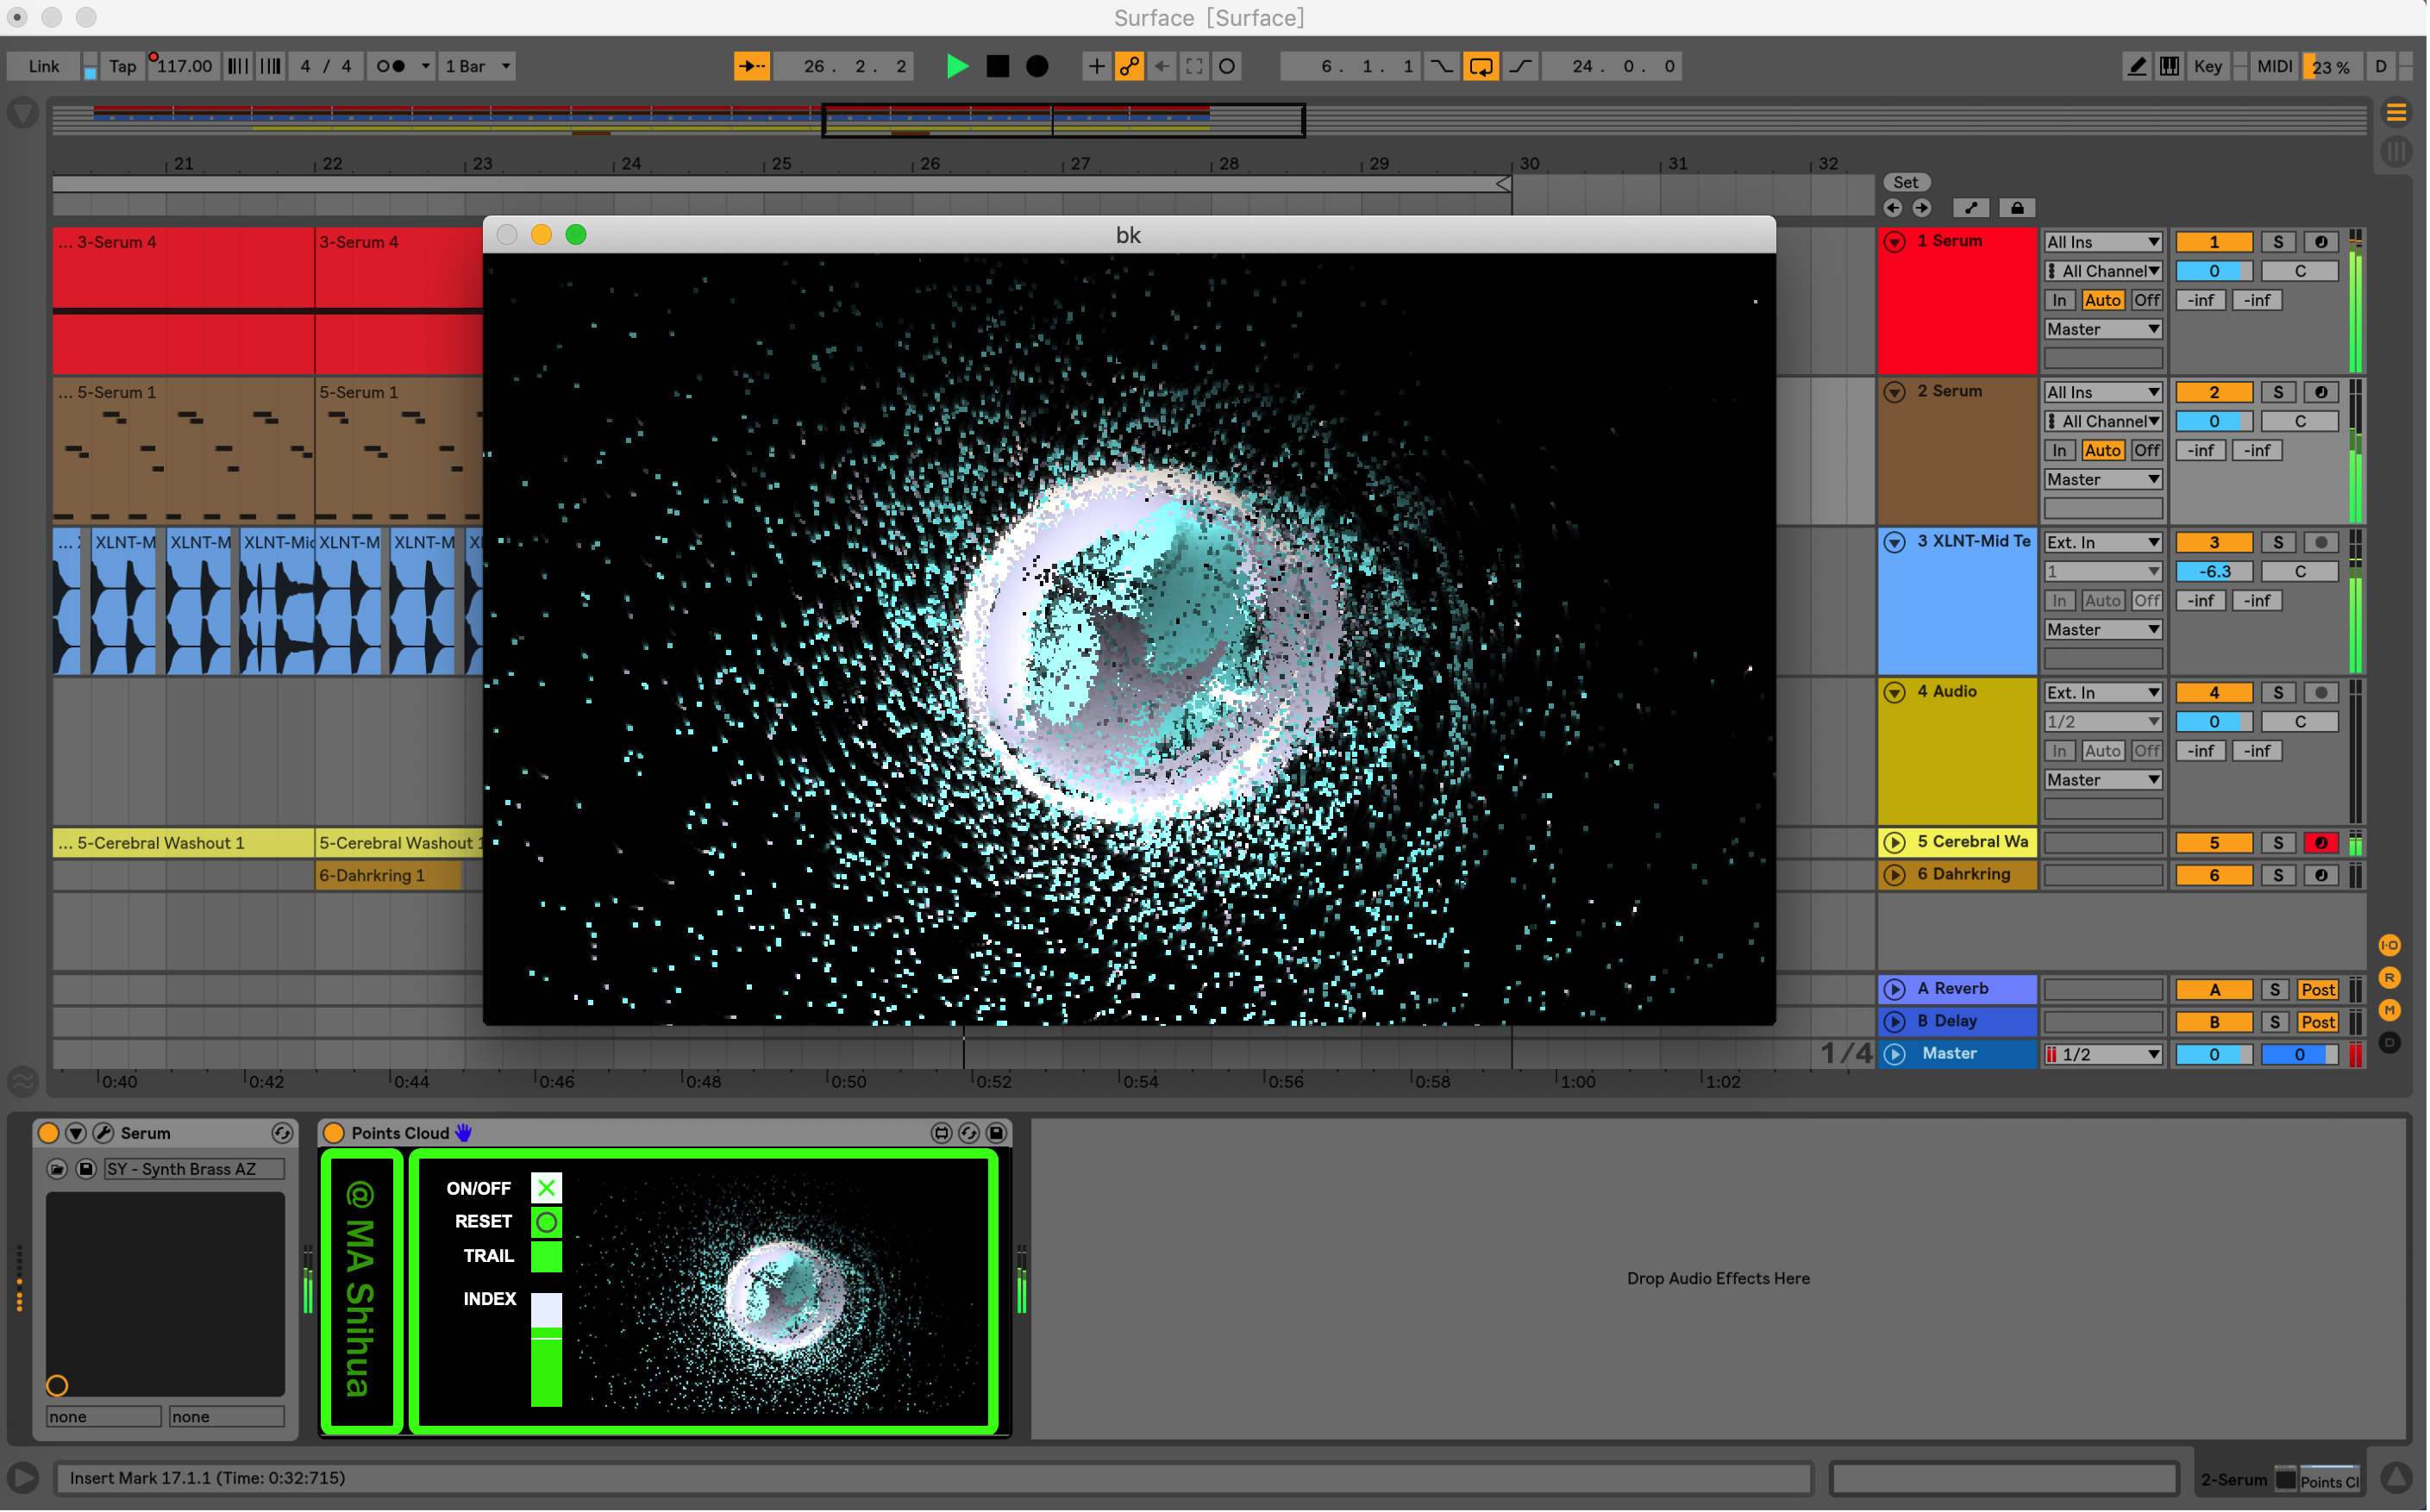Image resolution: width=2430 pixels, height=1512 pixels.
Task: Toggle the Points Cloud ON/OFF checkbox
Action: pos(546,1188)
